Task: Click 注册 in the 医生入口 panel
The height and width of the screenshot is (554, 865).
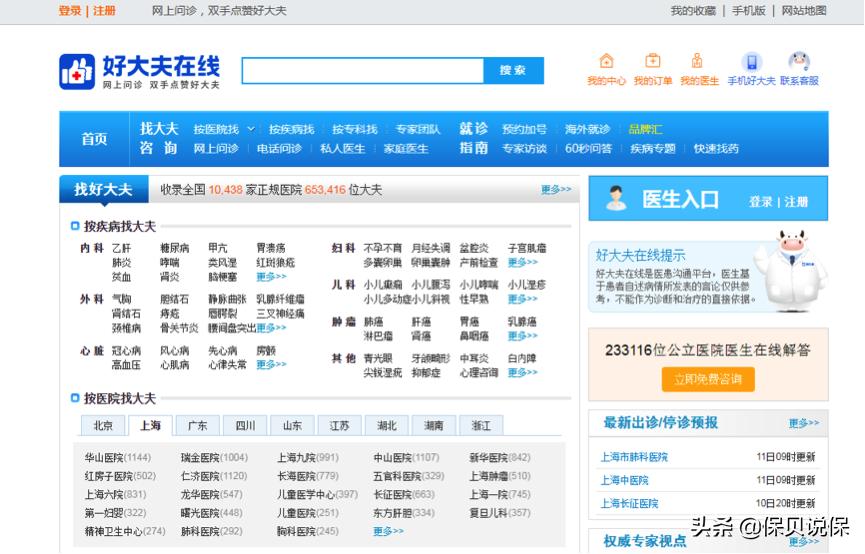Action: [x=796, y=202]
